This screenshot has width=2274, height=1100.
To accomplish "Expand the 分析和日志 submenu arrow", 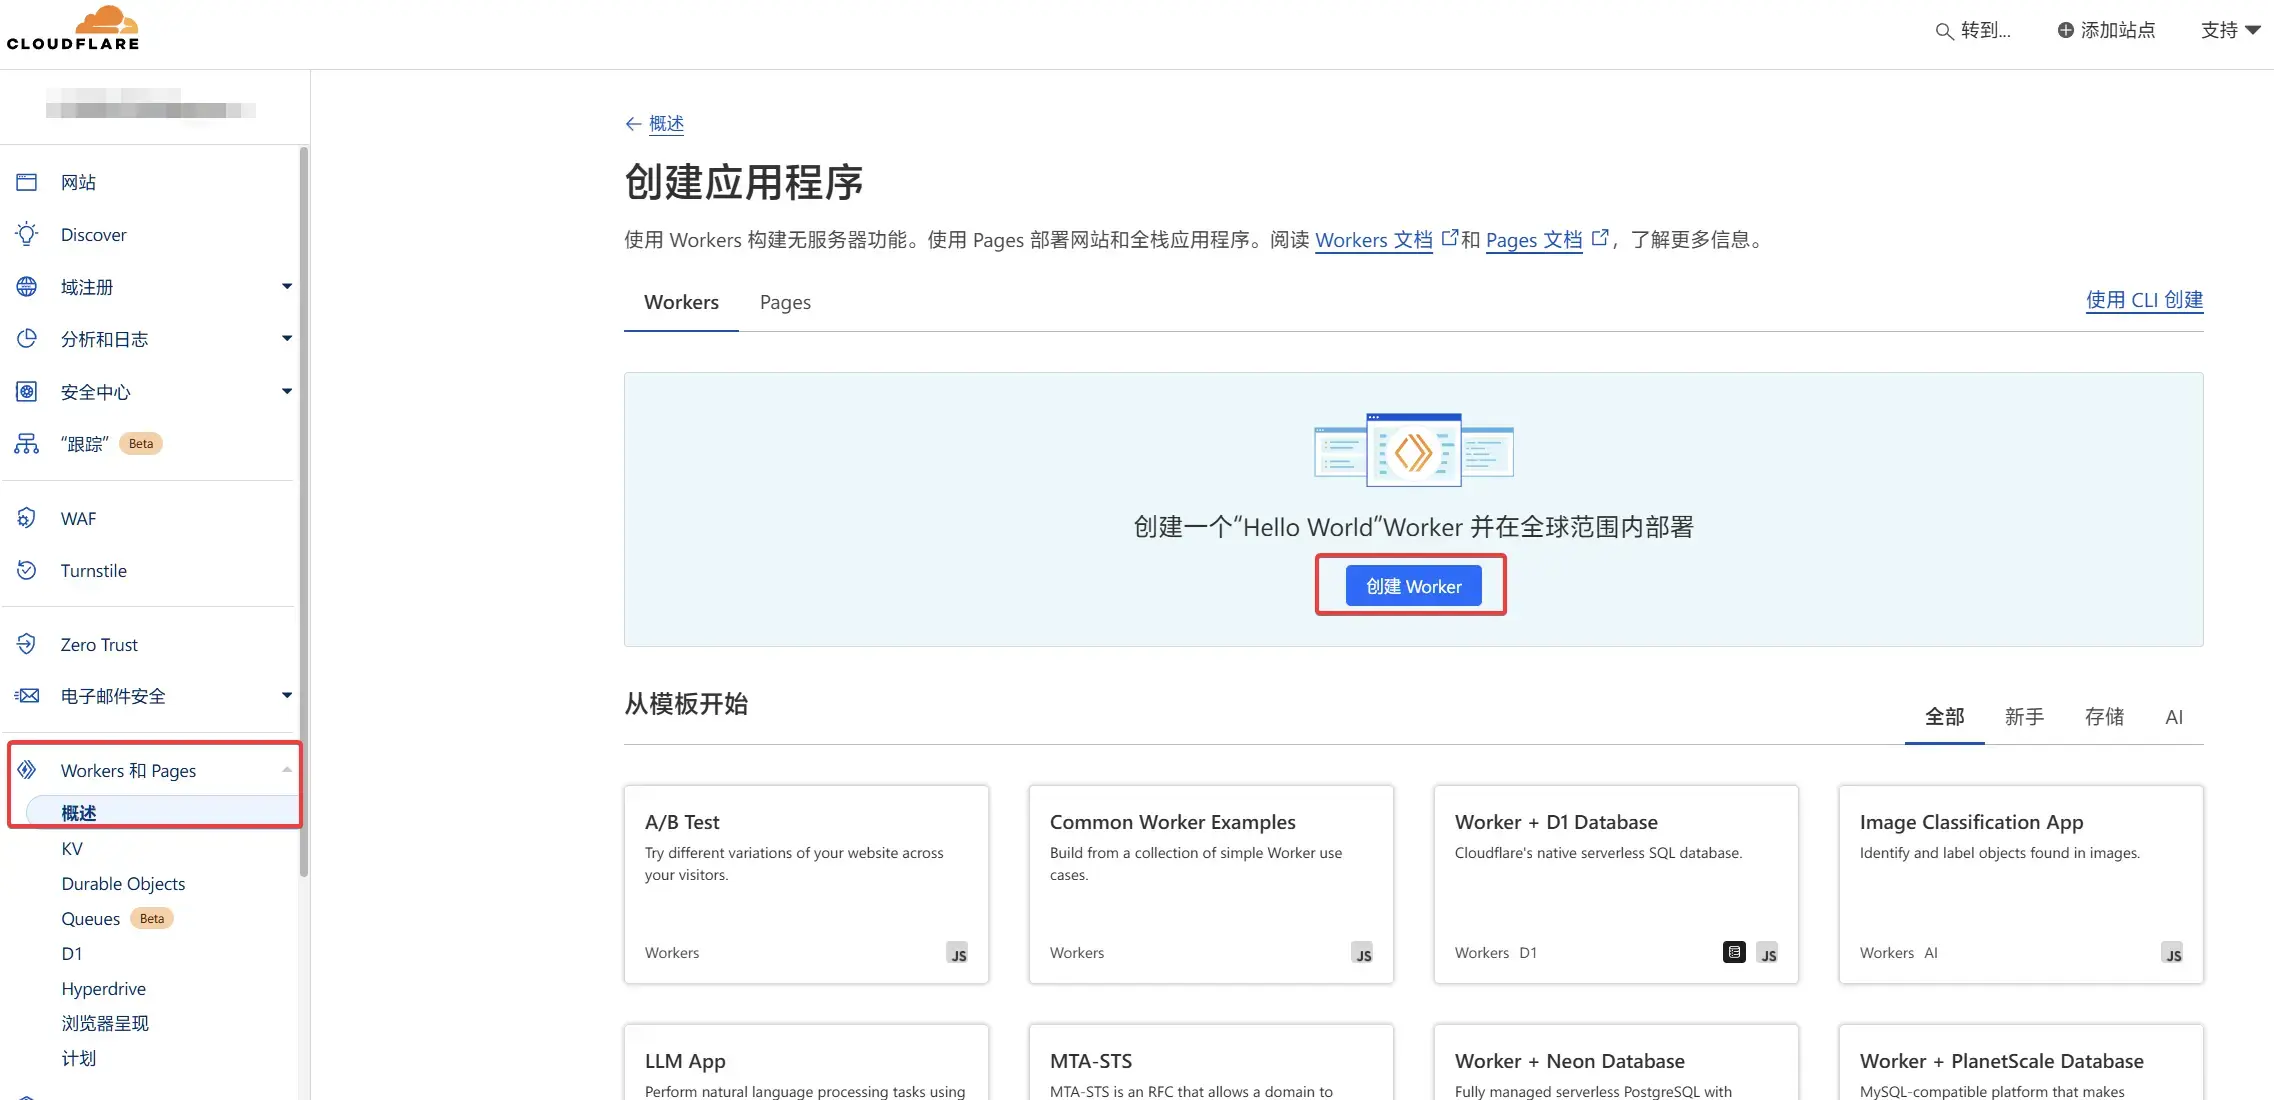I will tap(287, 339).
